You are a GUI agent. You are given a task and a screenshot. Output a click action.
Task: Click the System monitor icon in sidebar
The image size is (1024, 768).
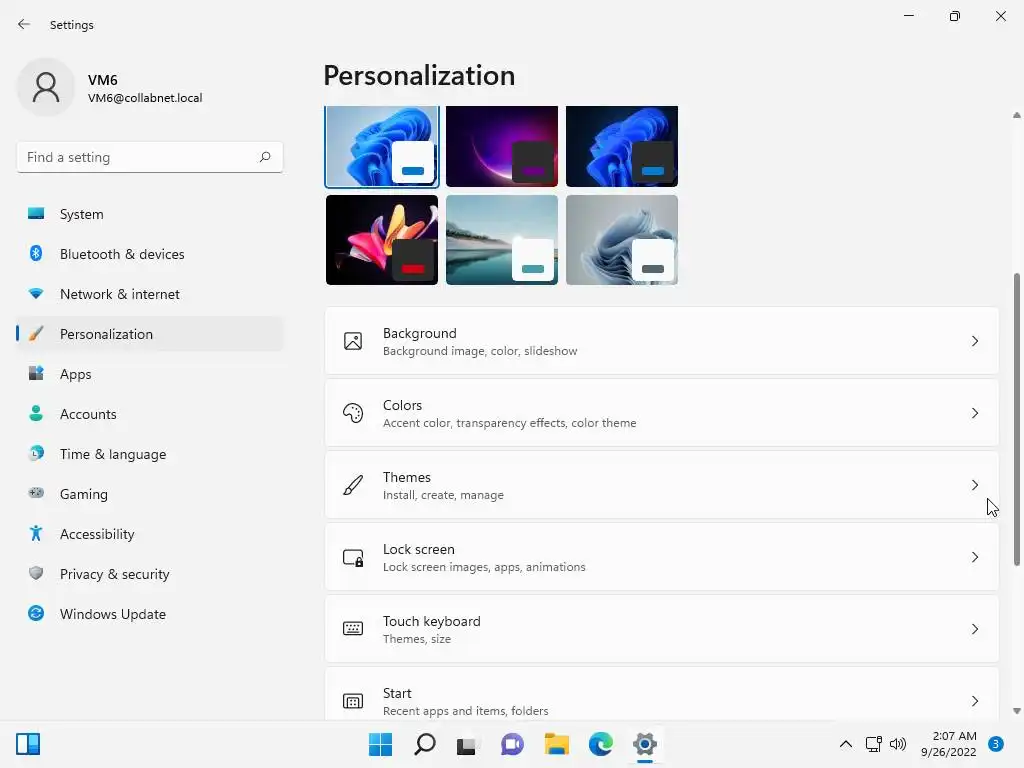coord(36,214)
